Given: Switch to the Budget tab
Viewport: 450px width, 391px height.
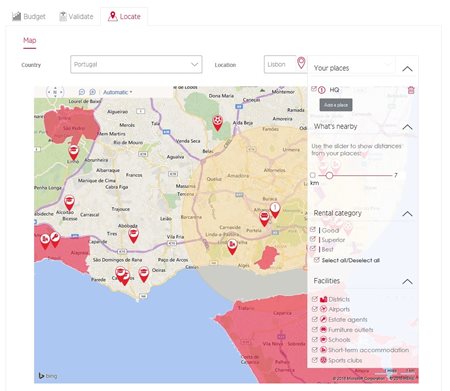Looking at the screenshot, I should click(x=29, y=16).
